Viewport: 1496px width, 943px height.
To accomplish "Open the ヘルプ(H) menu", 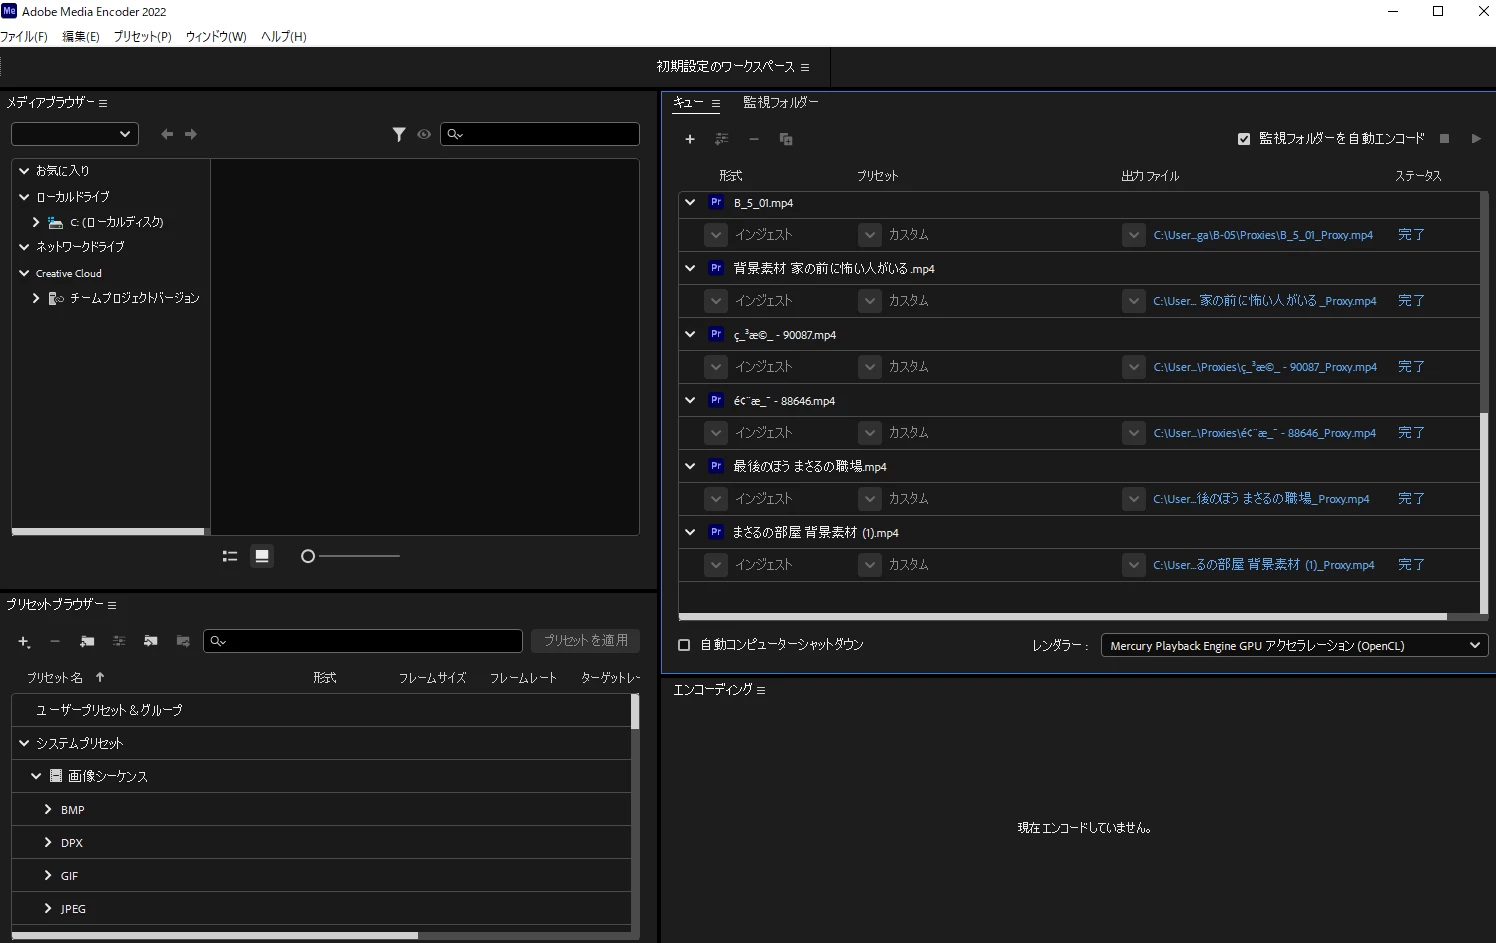I will click(x=284, y=36).
